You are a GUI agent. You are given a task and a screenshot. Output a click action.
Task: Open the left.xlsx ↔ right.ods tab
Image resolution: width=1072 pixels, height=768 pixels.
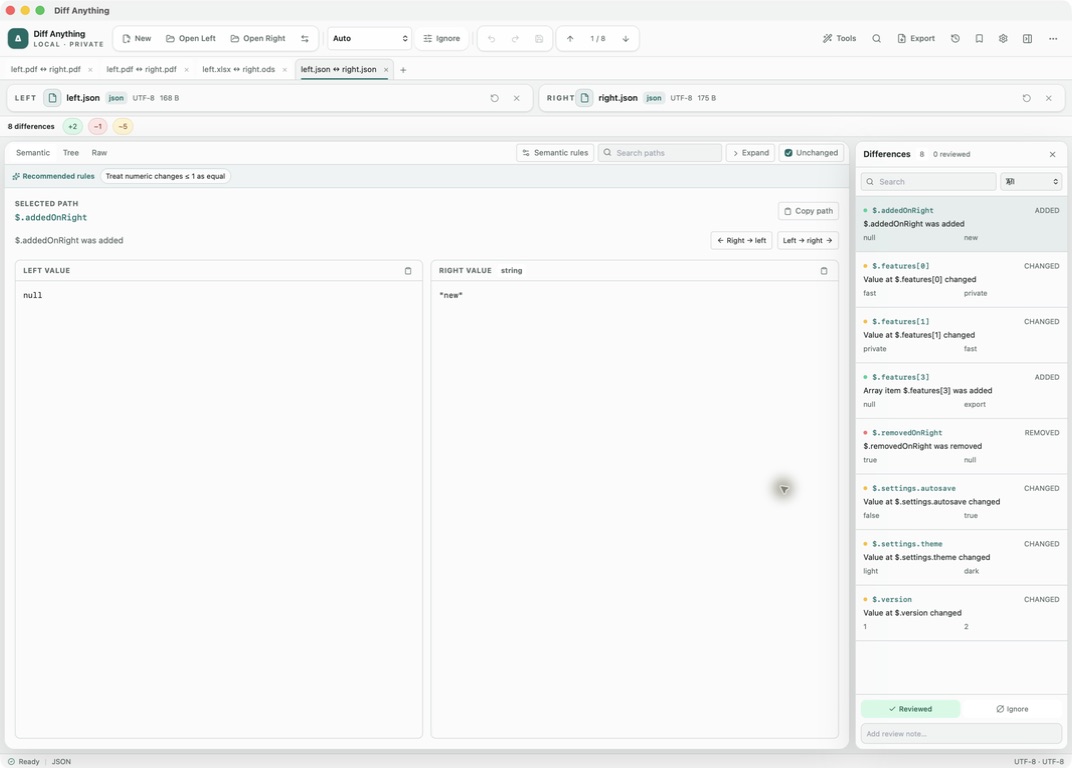point(239,70)
